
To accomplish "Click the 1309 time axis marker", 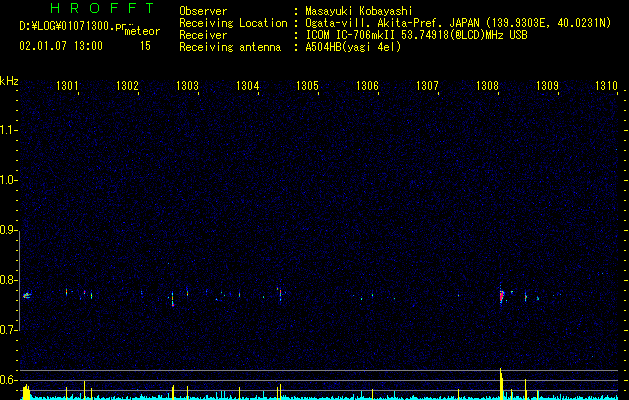I will pyautogui.click(x=548, y=85).
